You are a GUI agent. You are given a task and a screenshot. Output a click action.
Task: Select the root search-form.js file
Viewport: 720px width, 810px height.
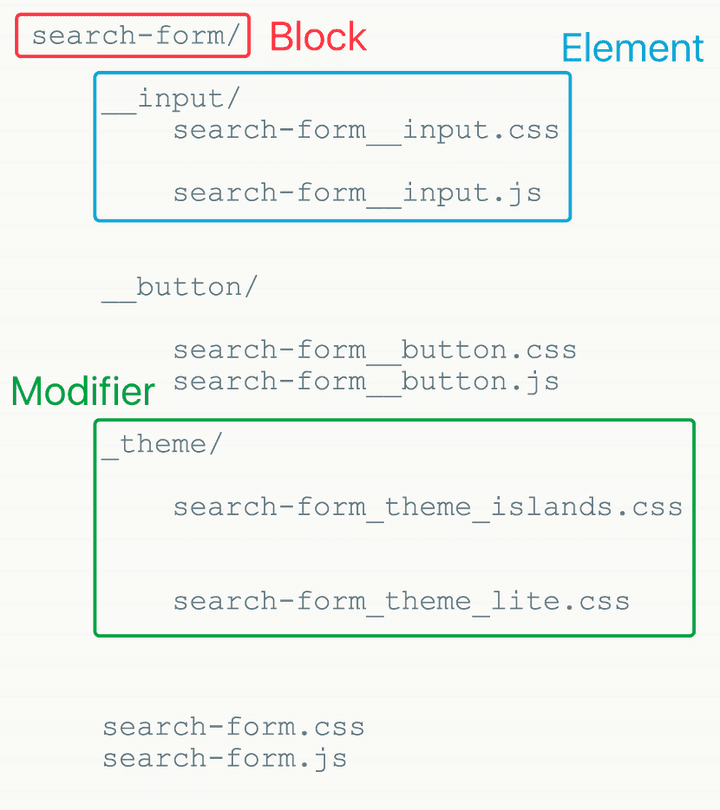pos(224,758)
